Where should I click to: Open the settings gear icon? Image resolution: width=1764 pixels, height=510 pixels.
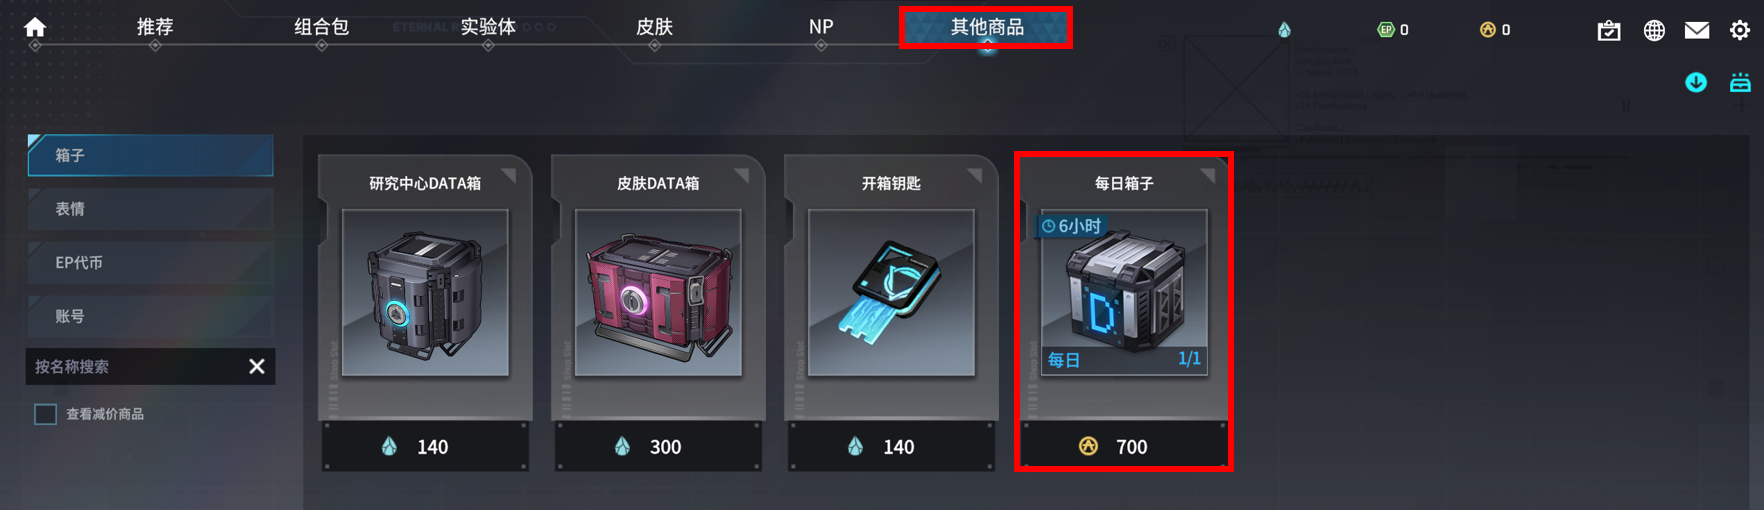click(x=1740, y=30)
